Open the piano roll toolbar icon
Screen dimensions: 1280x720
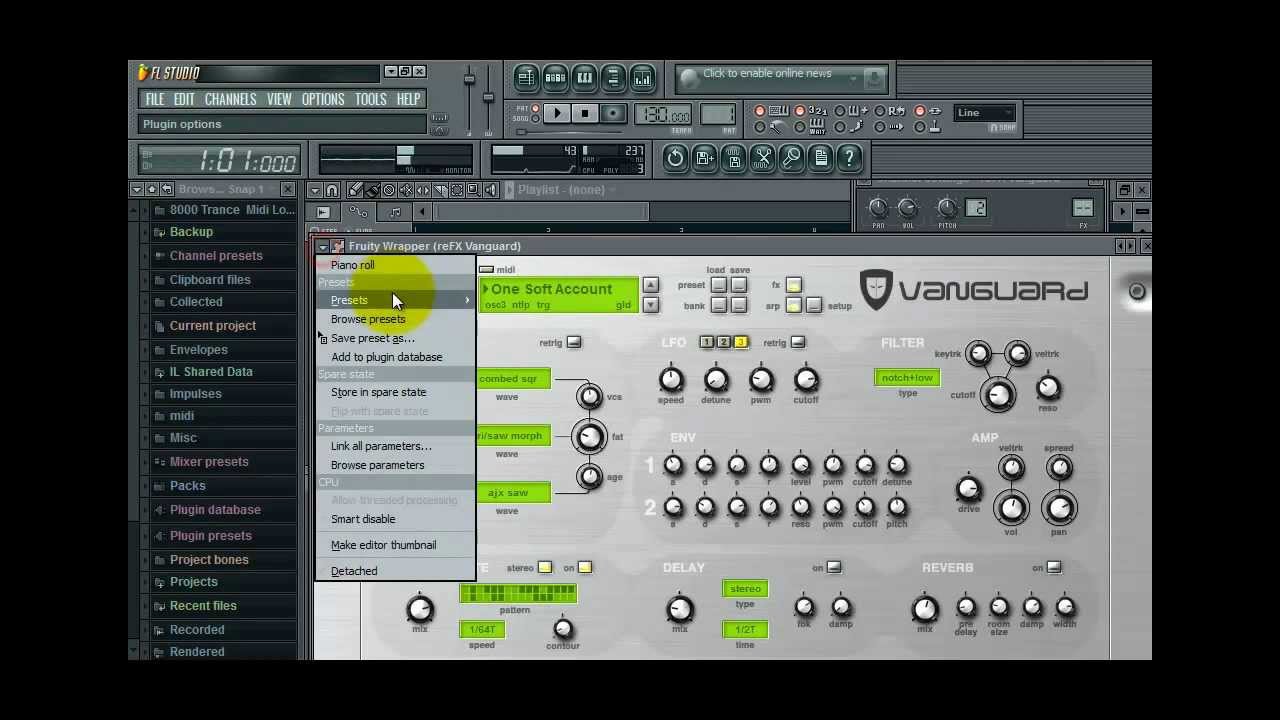[585, 78]
